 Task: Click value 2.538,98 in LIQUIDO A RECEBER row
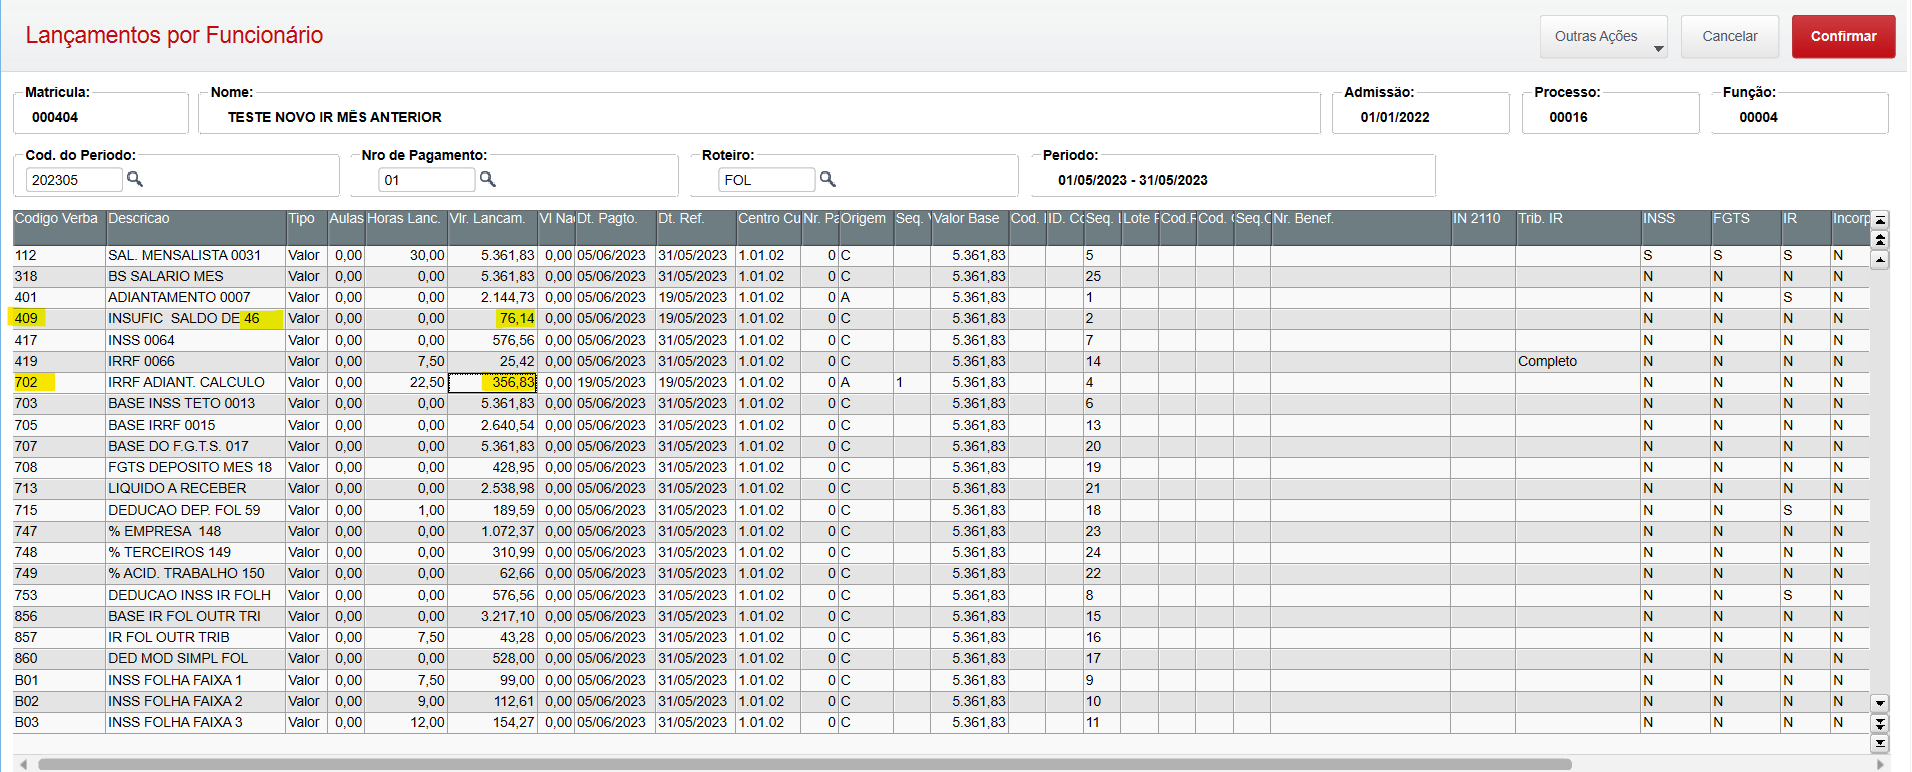click(x=492, y=488)
